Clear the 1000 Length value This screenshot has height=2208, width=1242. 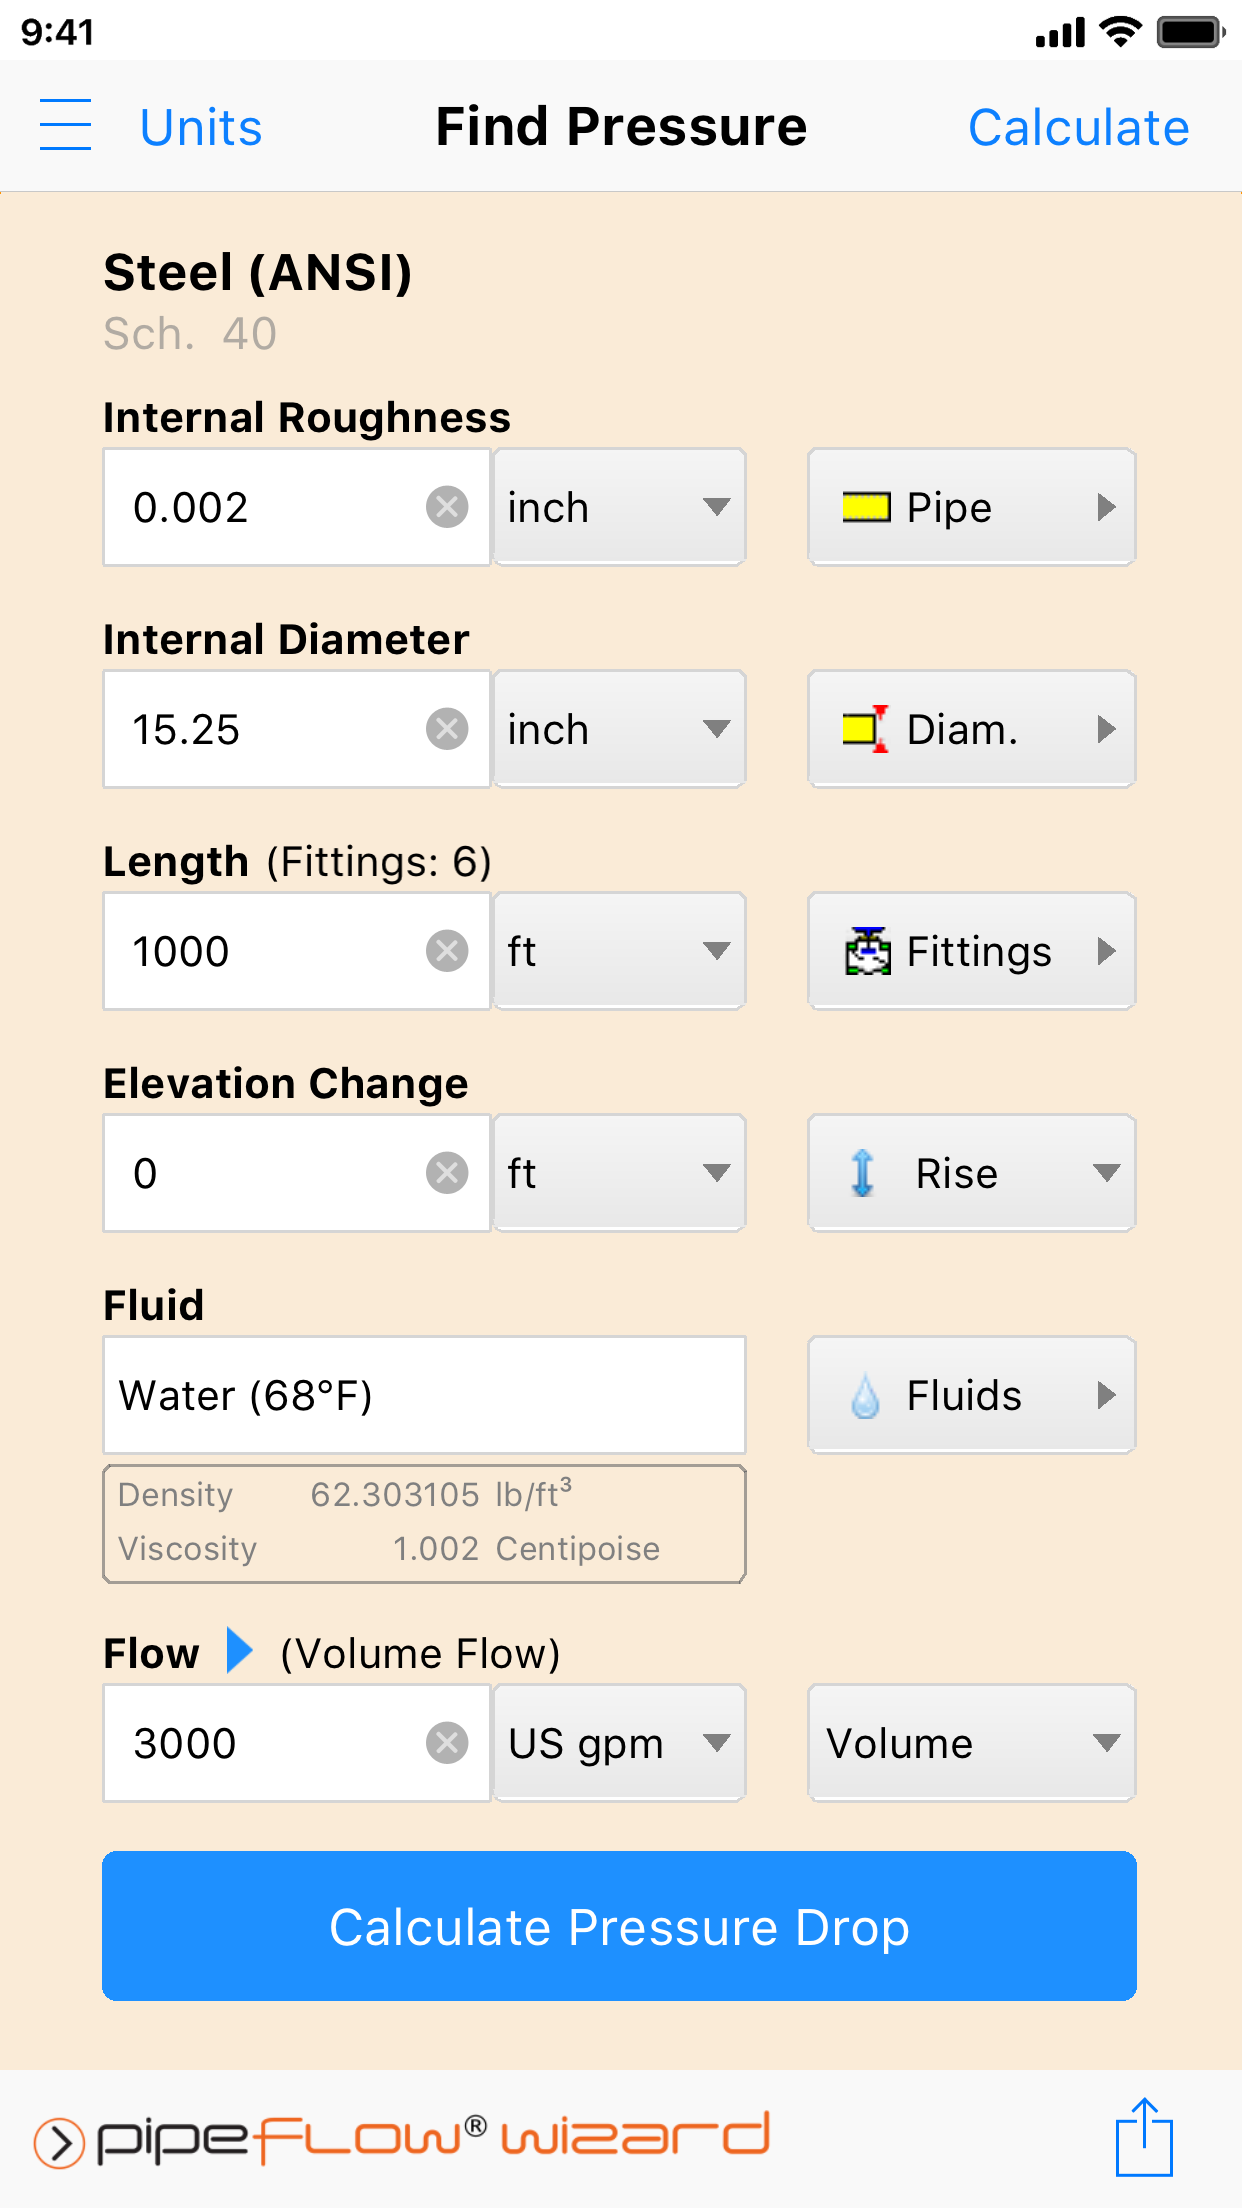447,951
